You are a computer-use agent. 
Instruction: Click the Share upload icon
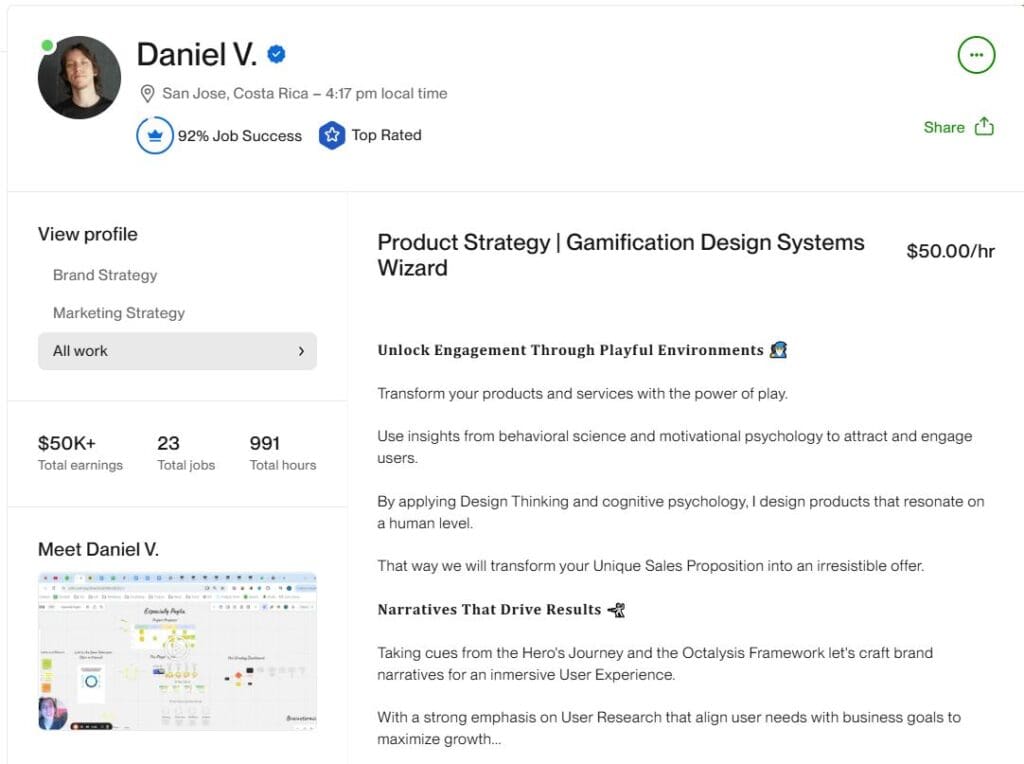[x=984, y=126]
